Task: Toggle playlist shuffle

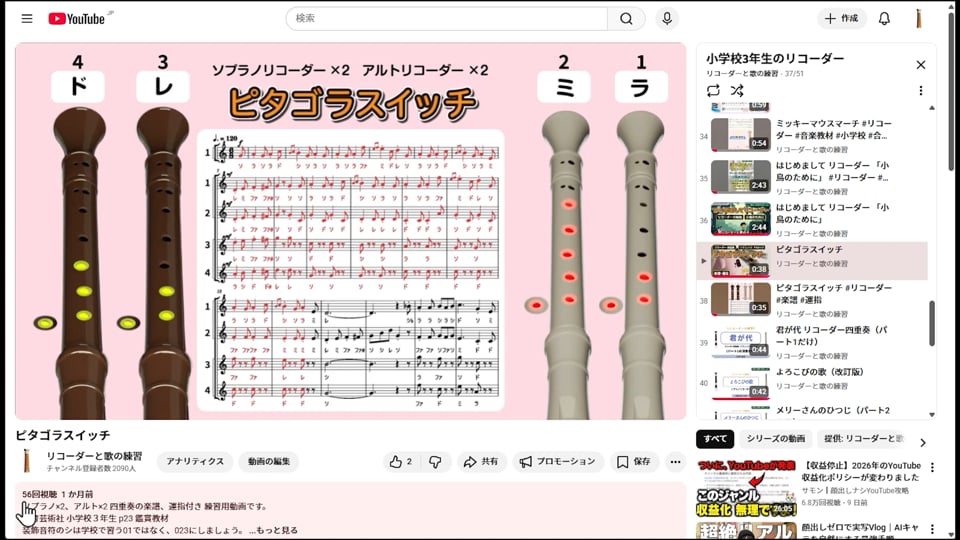Action: click(737, 91)
